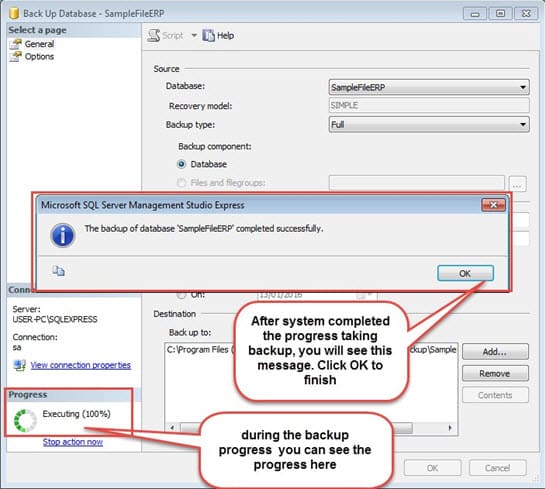Open the Script dropdown arrow

[x=194, y=35]
